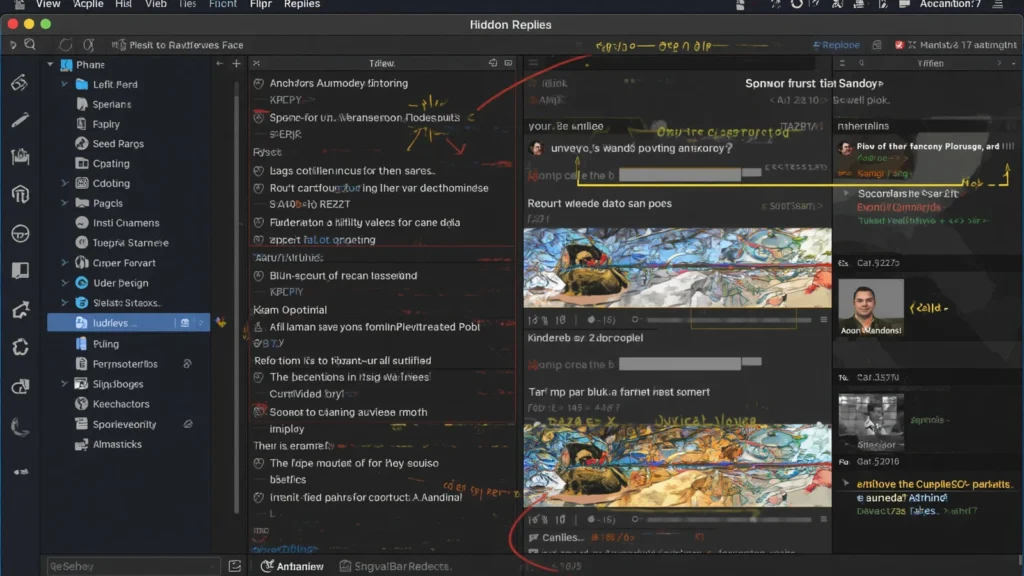Open the Antaniew tab at the bottom

(x=293, y=566)
